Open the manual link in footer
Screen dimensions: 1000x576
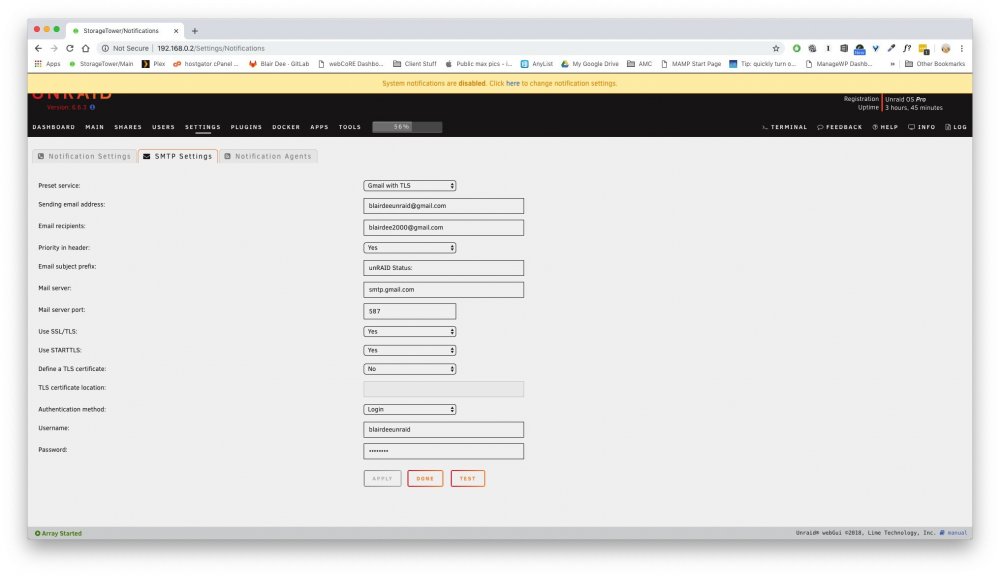[953, 533]
